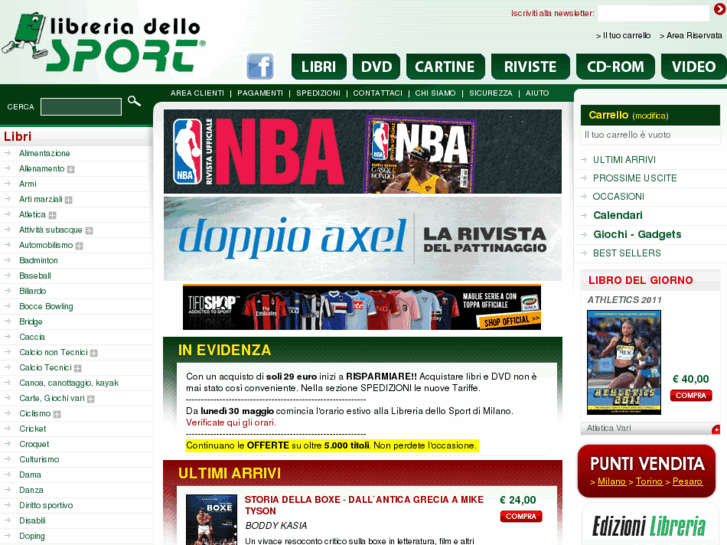Open the CD-ROM tab
Screen dimensions: 727x545
click(x=615, y=67)
